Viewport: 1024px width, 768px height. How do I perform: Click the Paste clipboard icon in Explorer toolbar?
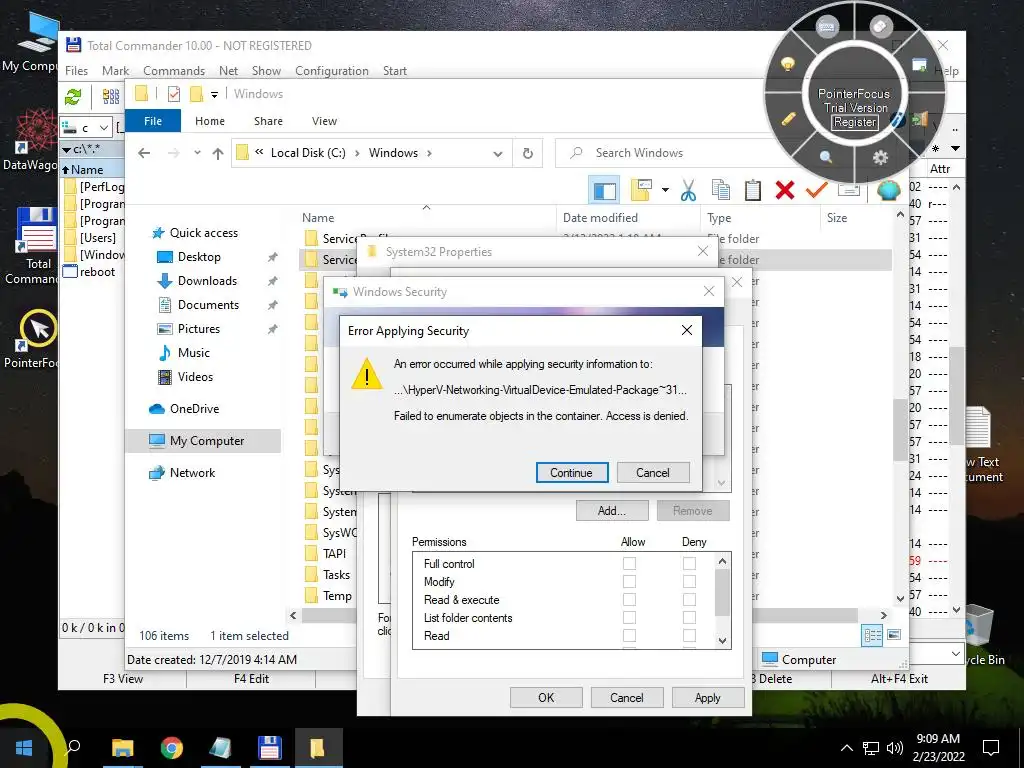click(753, 190)
